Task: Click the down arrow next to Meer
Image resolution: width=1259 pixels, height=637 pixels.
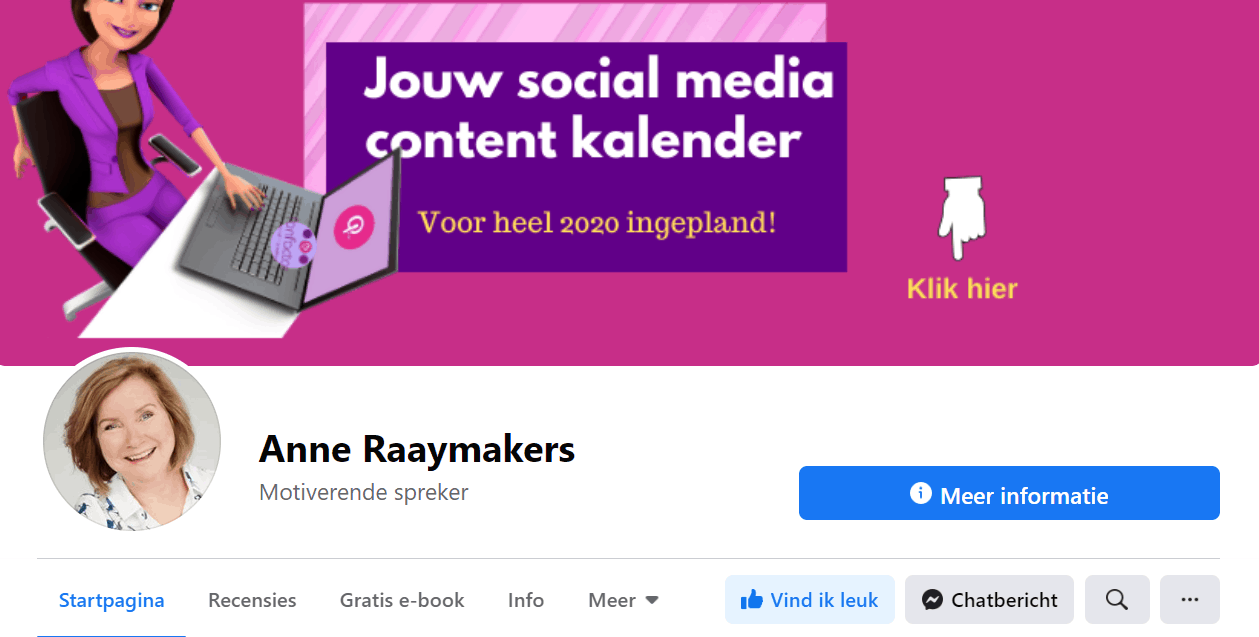Action: (652, 601)
